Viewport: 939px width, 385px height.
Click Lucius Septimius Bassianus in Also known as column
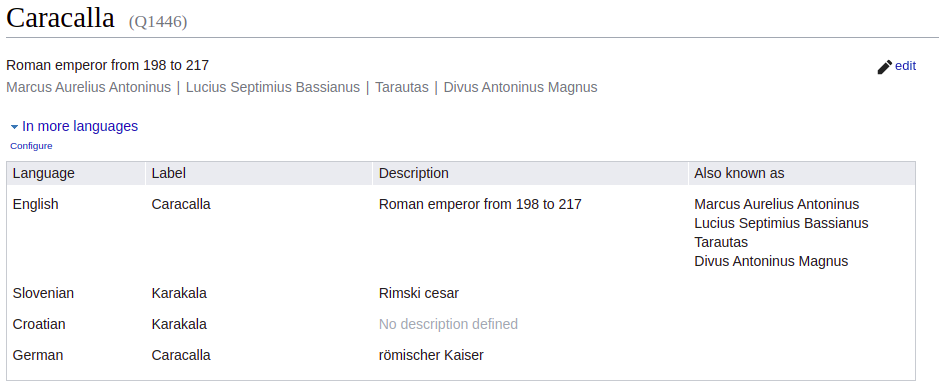pos(782,223)
